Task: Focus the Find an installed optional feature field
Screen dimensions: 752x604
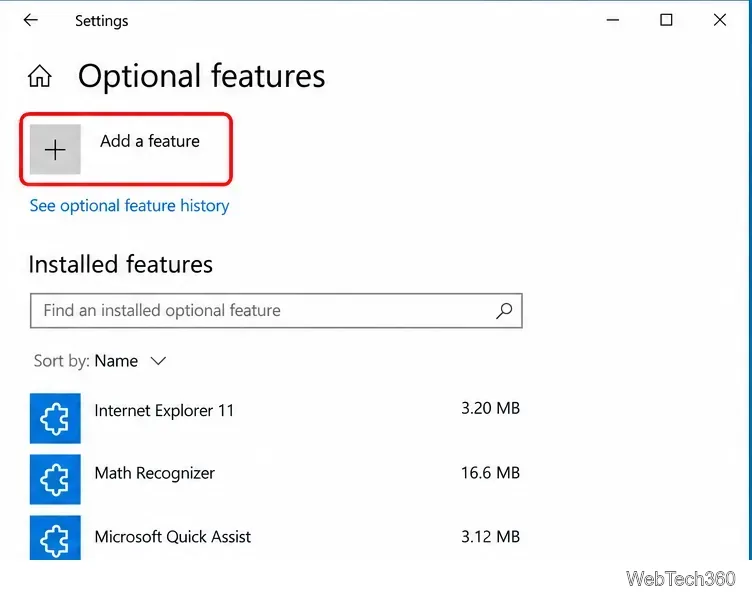Action: [276, 311]
